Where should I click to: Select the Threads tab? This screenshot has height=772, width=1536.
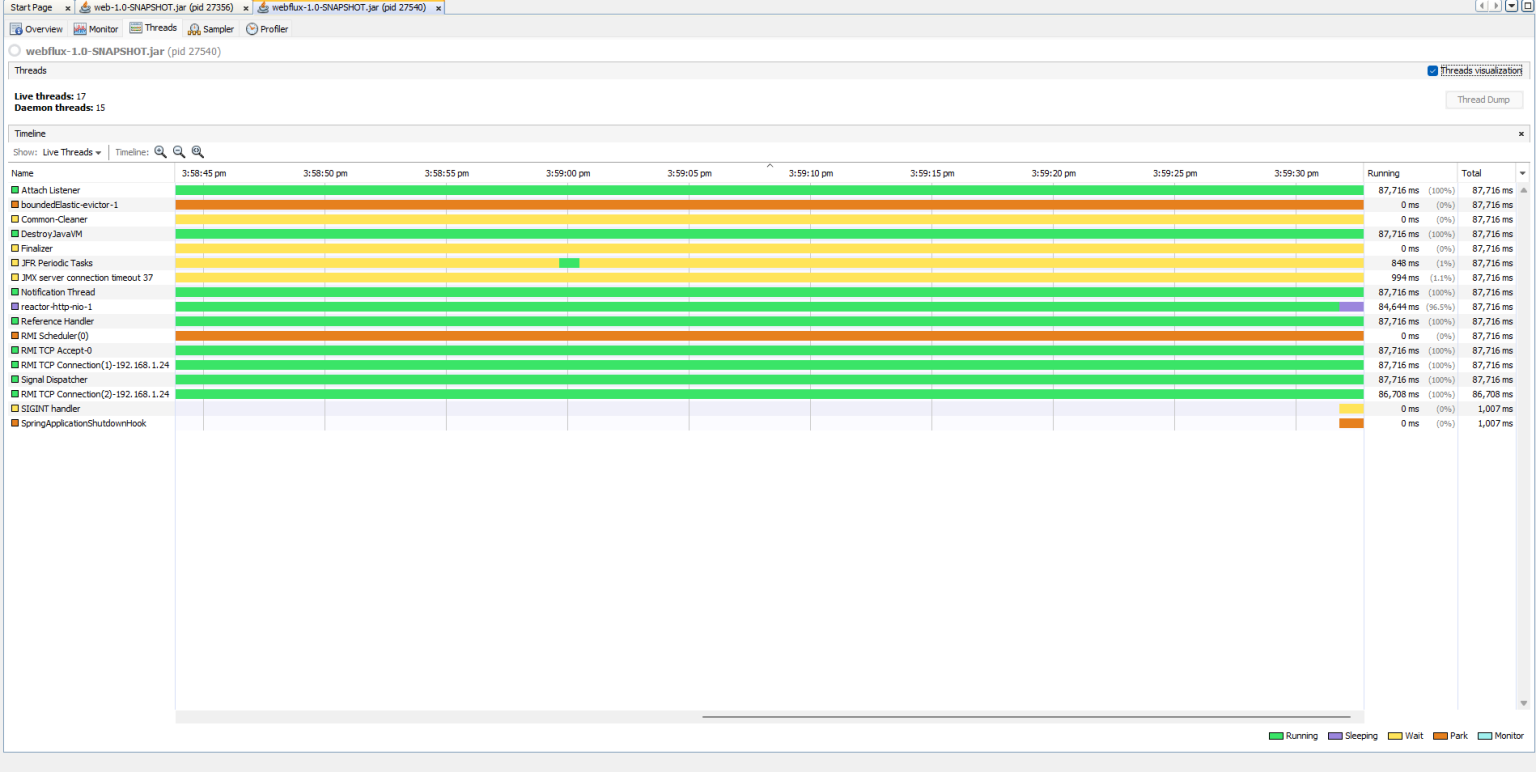[x=153, y=29]
